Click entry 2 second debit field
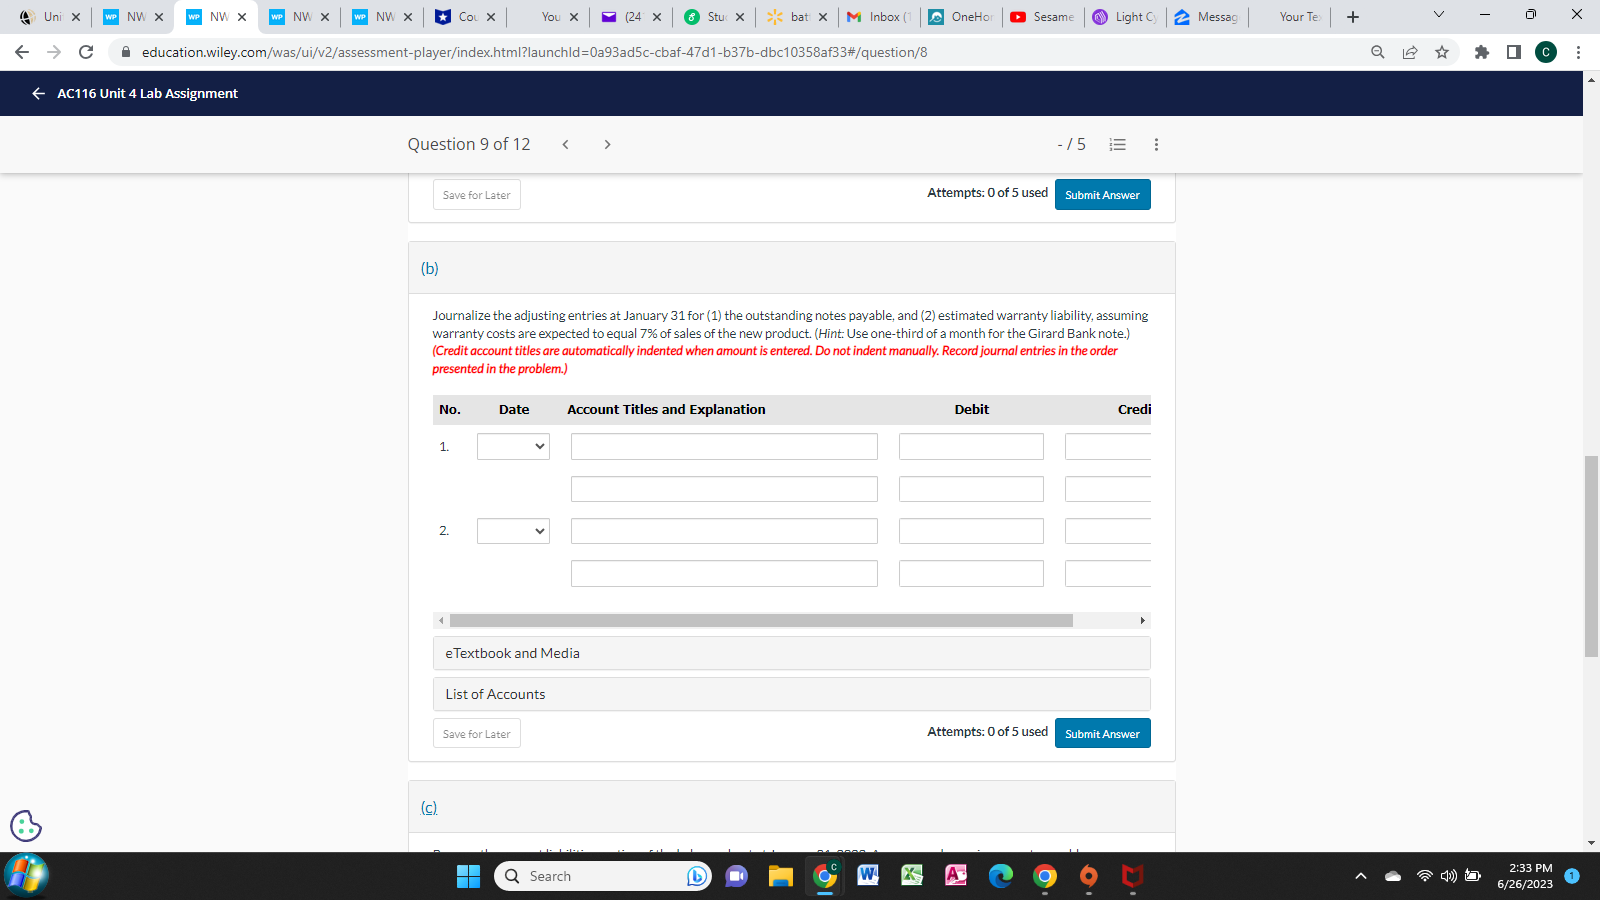Screen dimensions: 1600x900 click(x=971, y=573)
